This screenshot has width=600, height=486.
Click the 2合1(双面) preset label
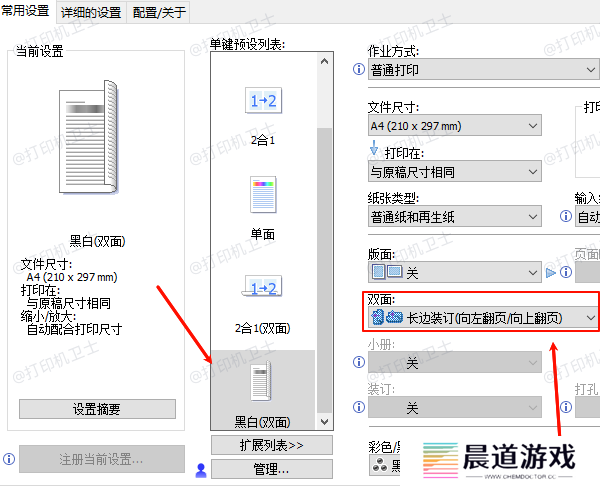pos(263,328)
